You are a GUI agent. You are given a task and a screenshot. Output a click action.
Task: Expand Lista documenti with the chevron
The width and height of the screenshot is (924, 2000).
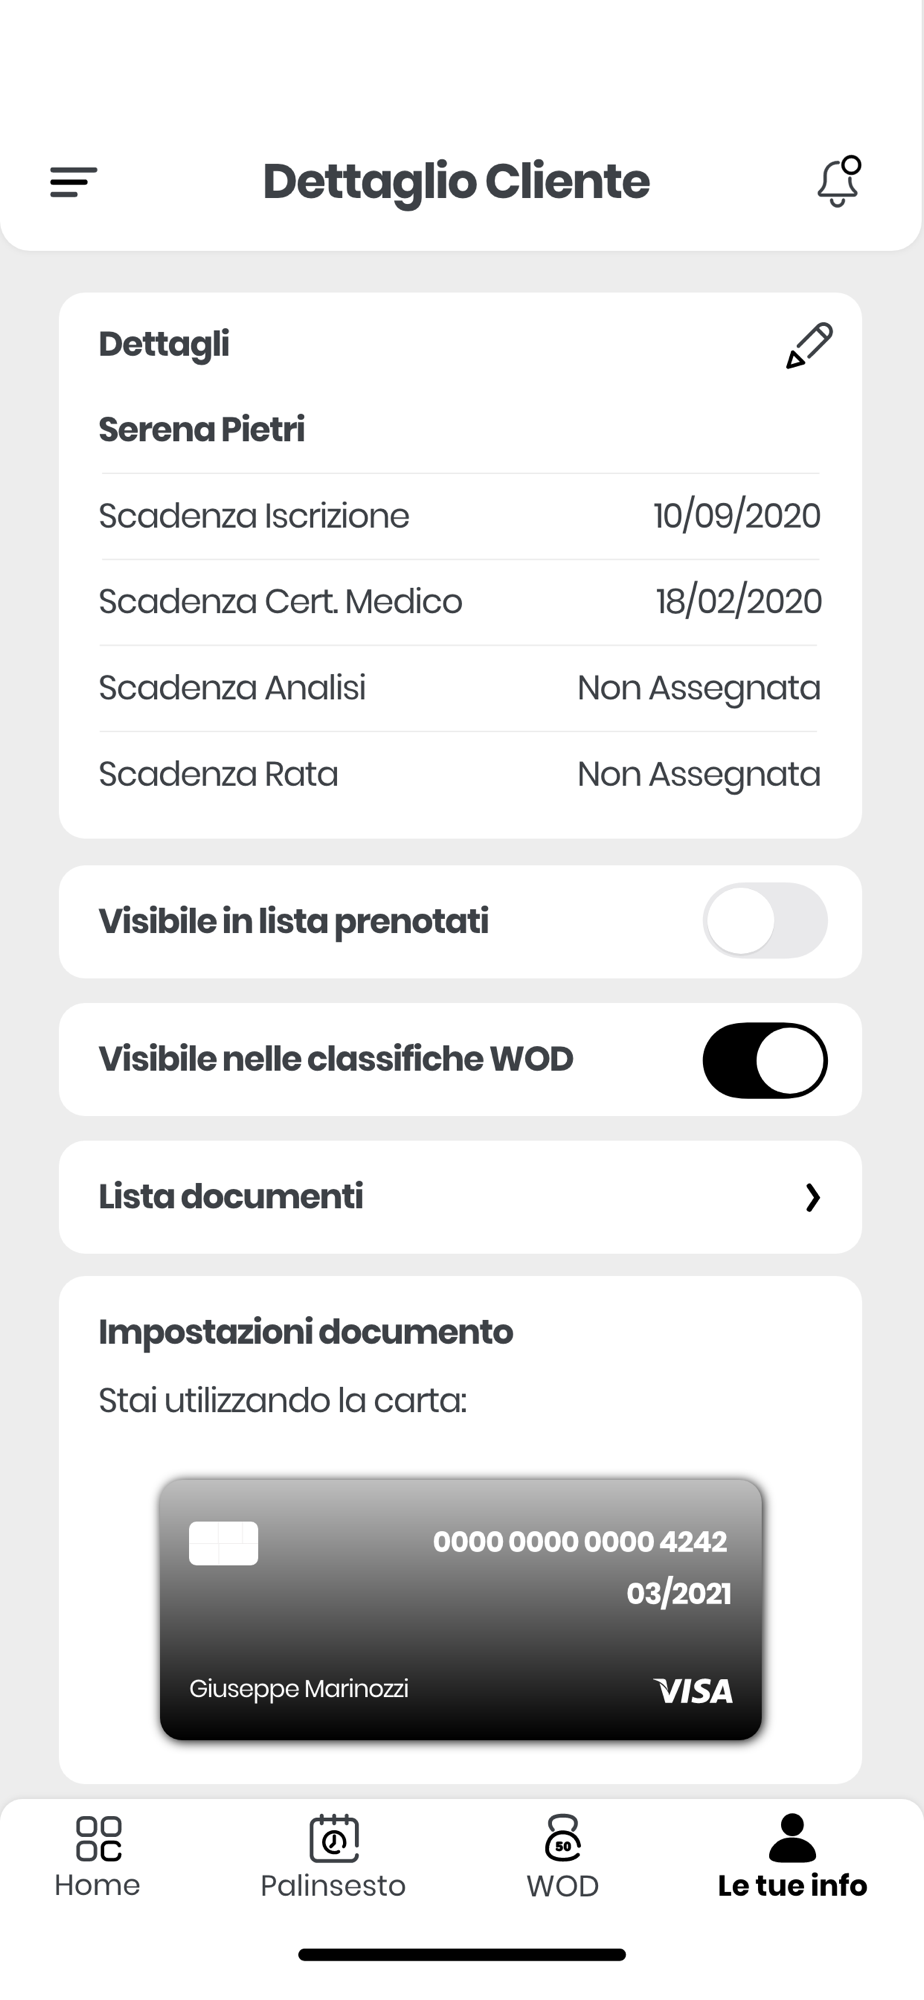coord(813,1198)
